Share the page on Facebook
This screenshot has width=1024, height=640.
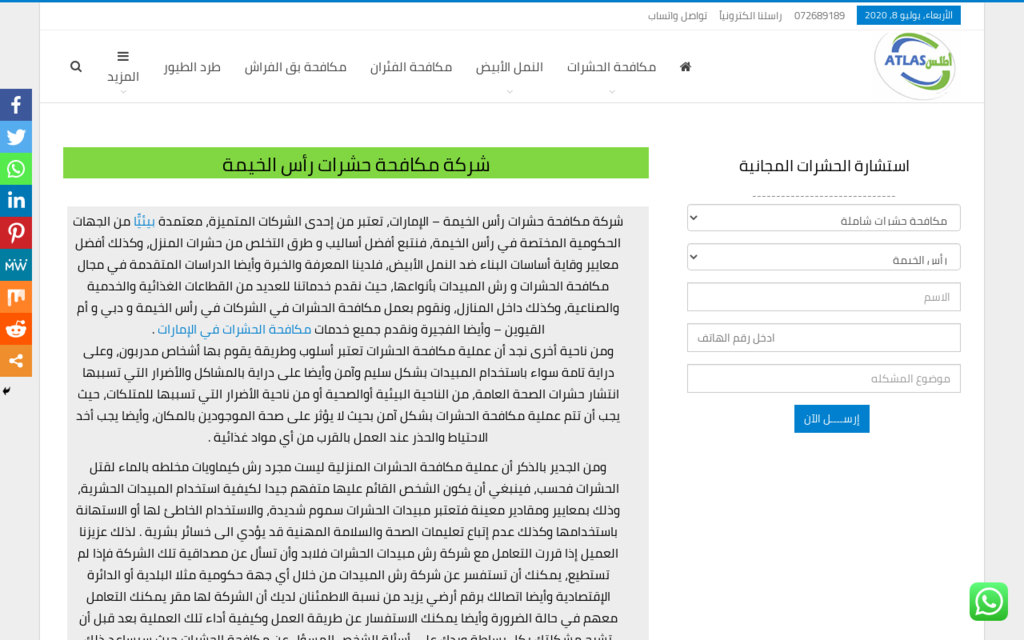[16, 104]
